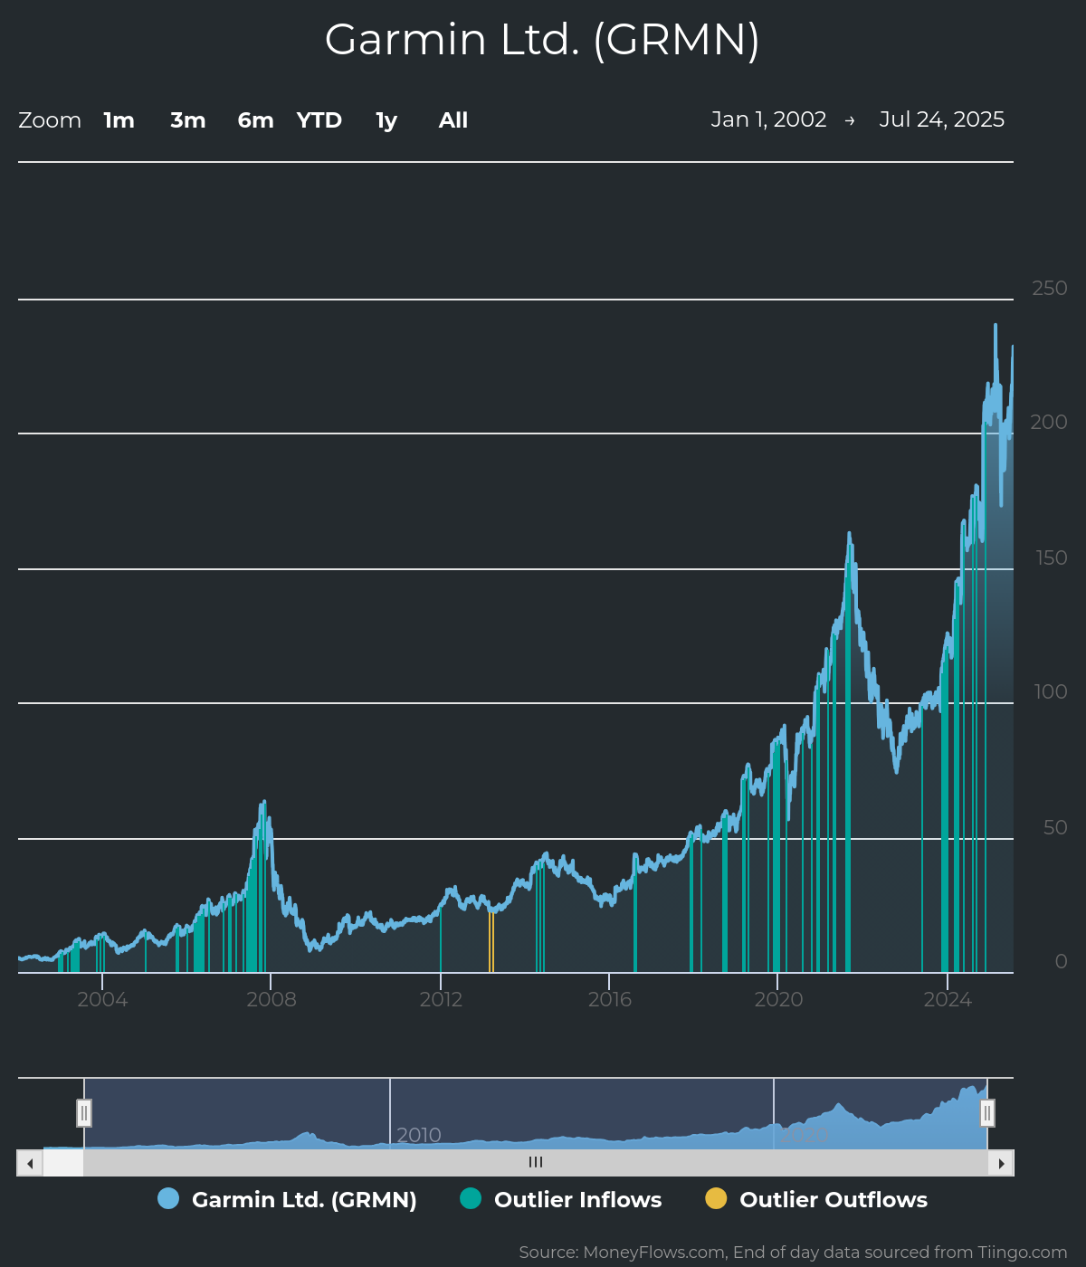The width and height of the screenshot is (1086, 1267).
Task: Set zoom range to 3m
Action: tap(188, 120)
